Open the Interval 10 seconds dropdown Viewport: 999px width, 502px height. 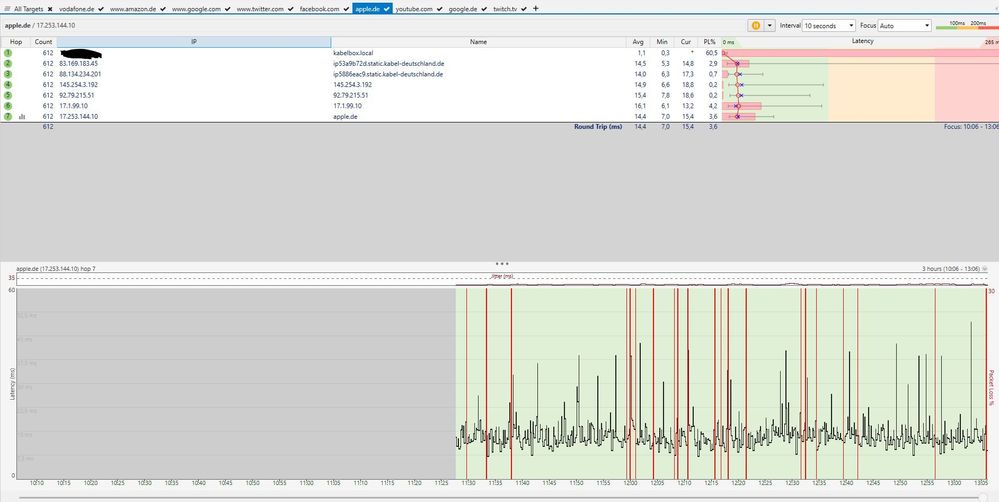(829, 25)
